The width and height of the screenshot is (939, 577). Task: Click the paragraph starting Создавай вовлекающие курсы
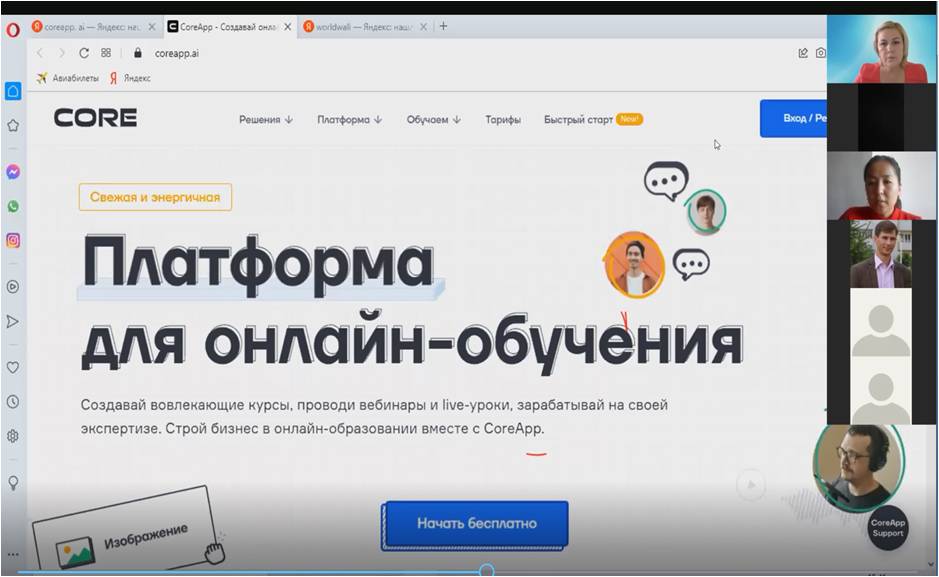click(x=374, y=417)
